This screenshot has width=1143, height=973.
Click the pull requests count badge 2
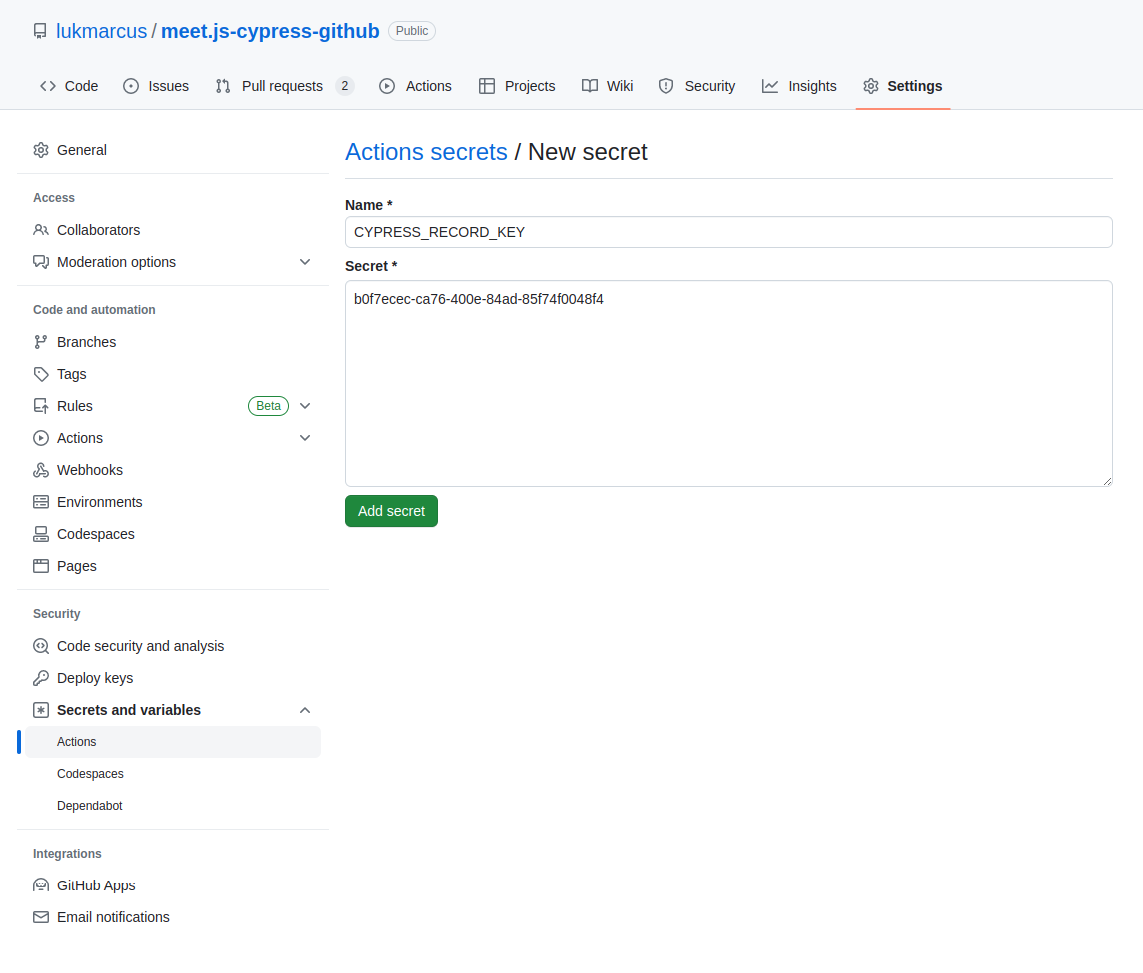pos(345,86)
